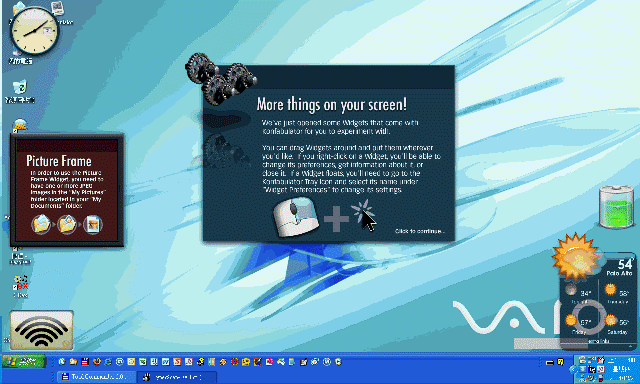Collapse the weather widget forecast arrow
This screenshot has width=640, height=384.
631,346
